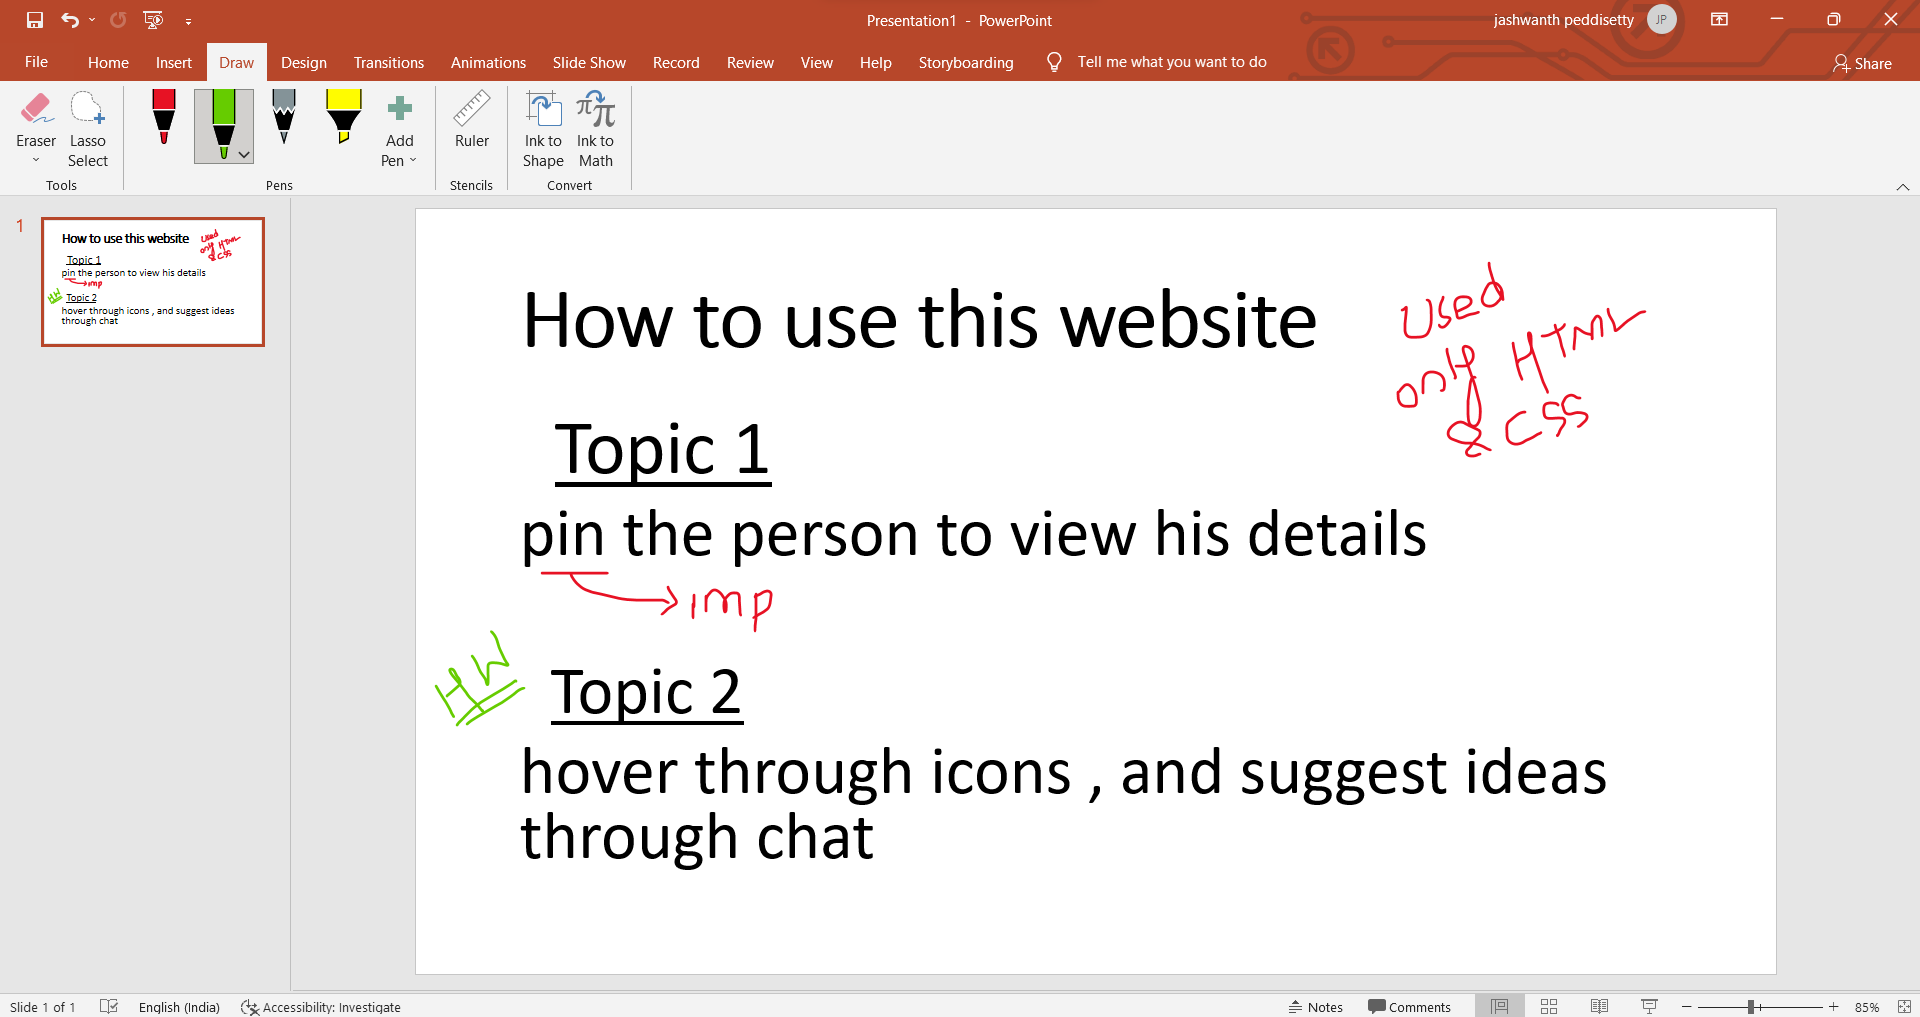
Task: Click the Ink to Shape icon
Action: click(x=543, y=130)
